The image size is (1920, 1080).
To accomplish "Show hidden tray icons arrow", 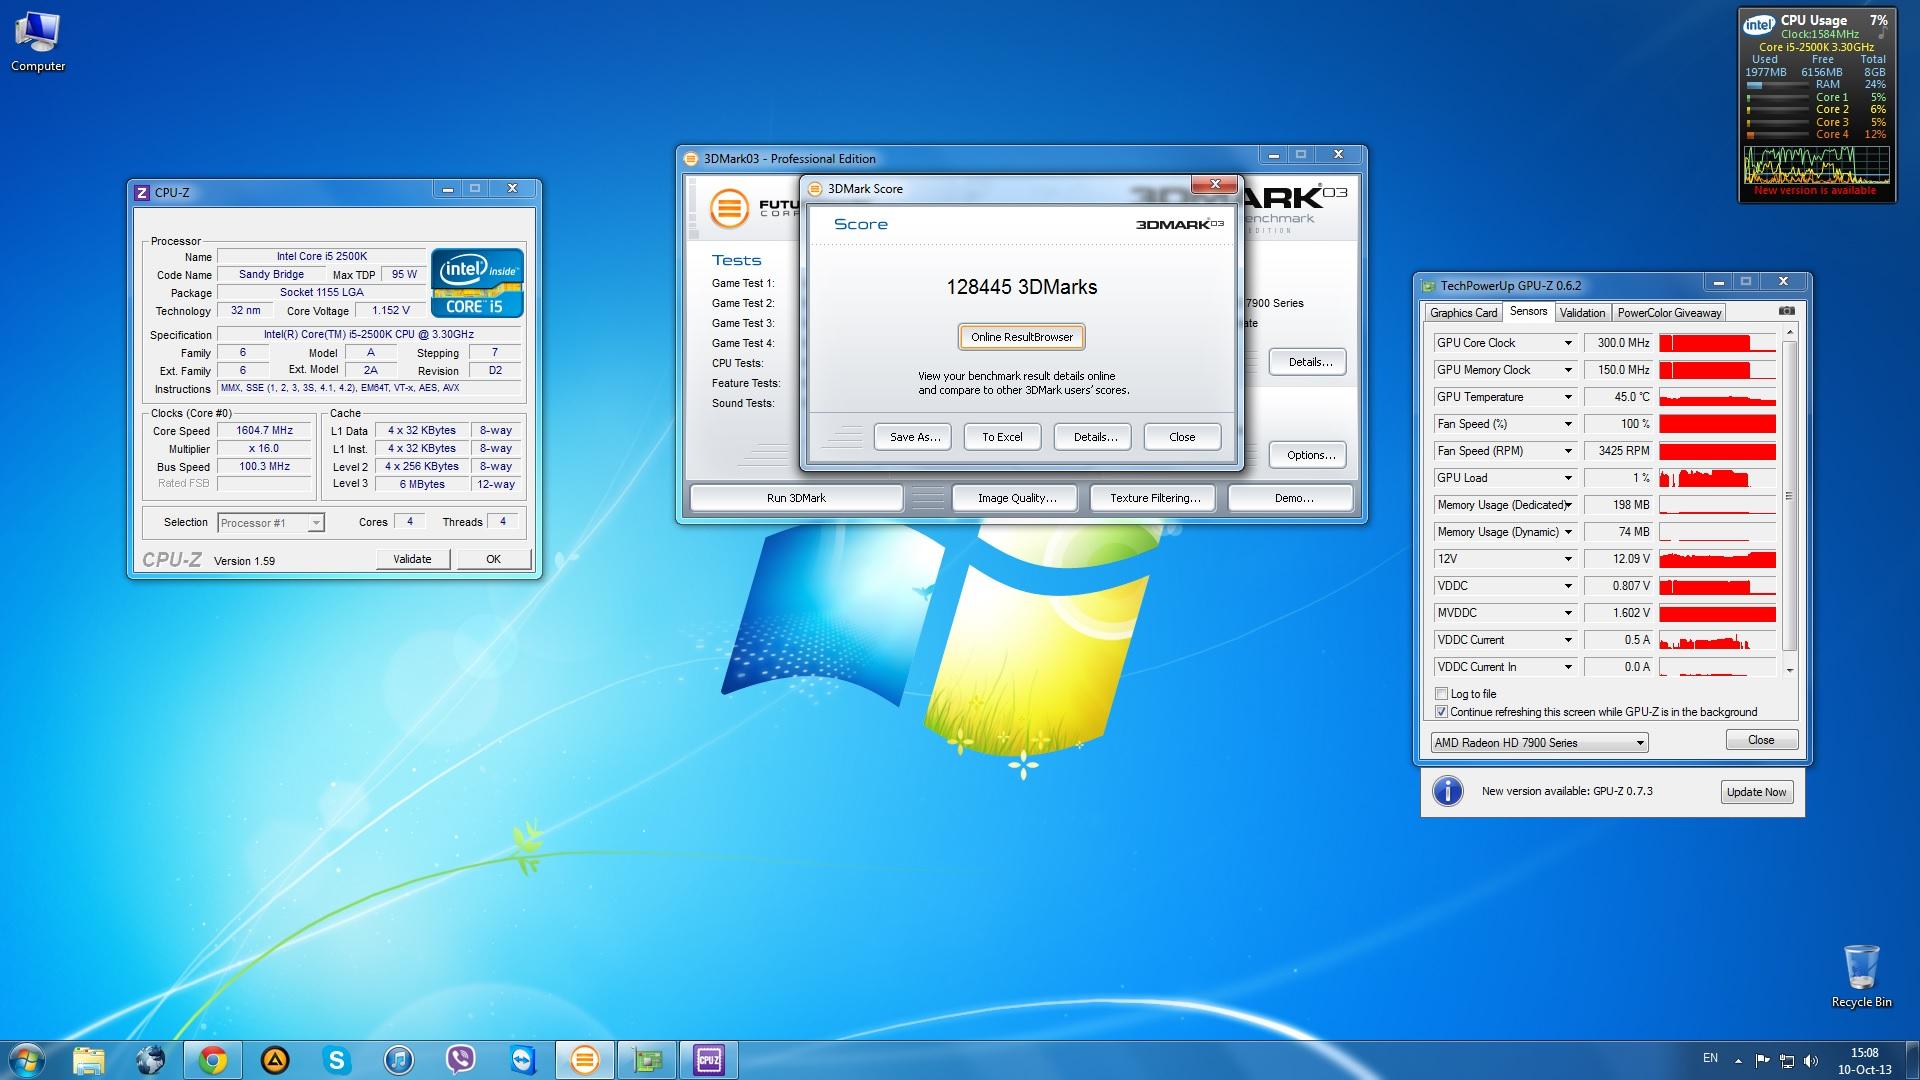I will (x=1738, y=1060).
